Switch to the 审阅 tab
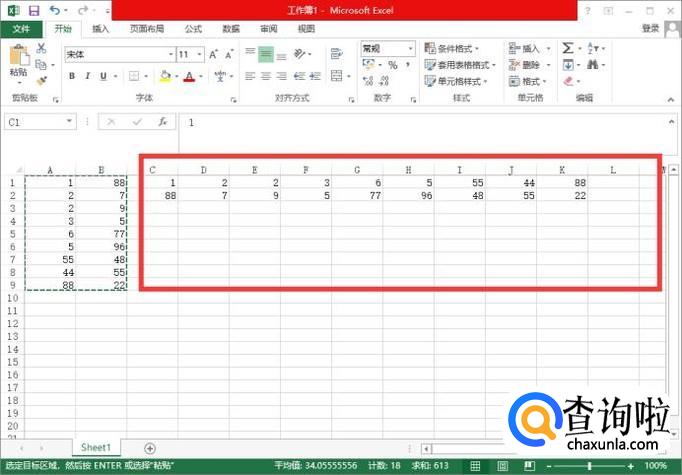This screenshot has width=682, height=475. click(x=269, y=29)
